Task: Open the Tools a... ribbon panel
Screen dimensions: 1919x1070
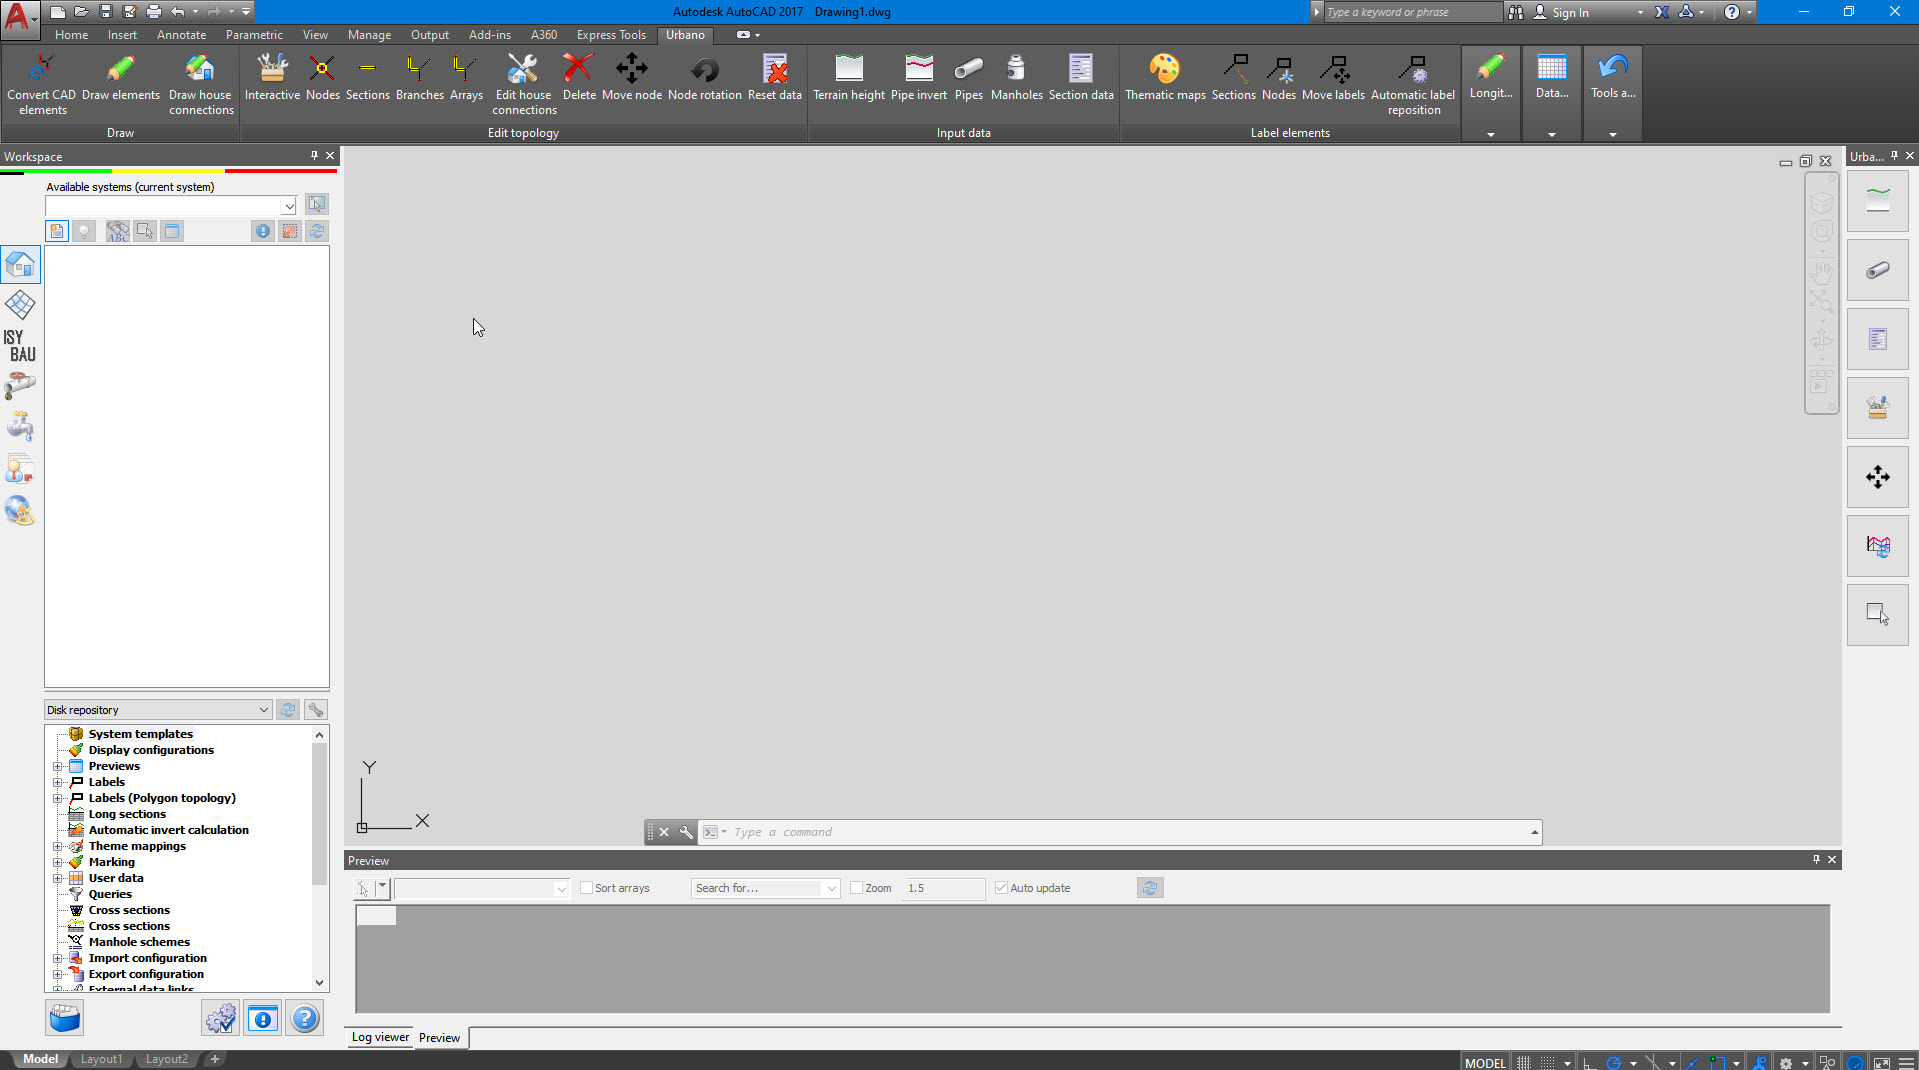Action: (1612, 134)
